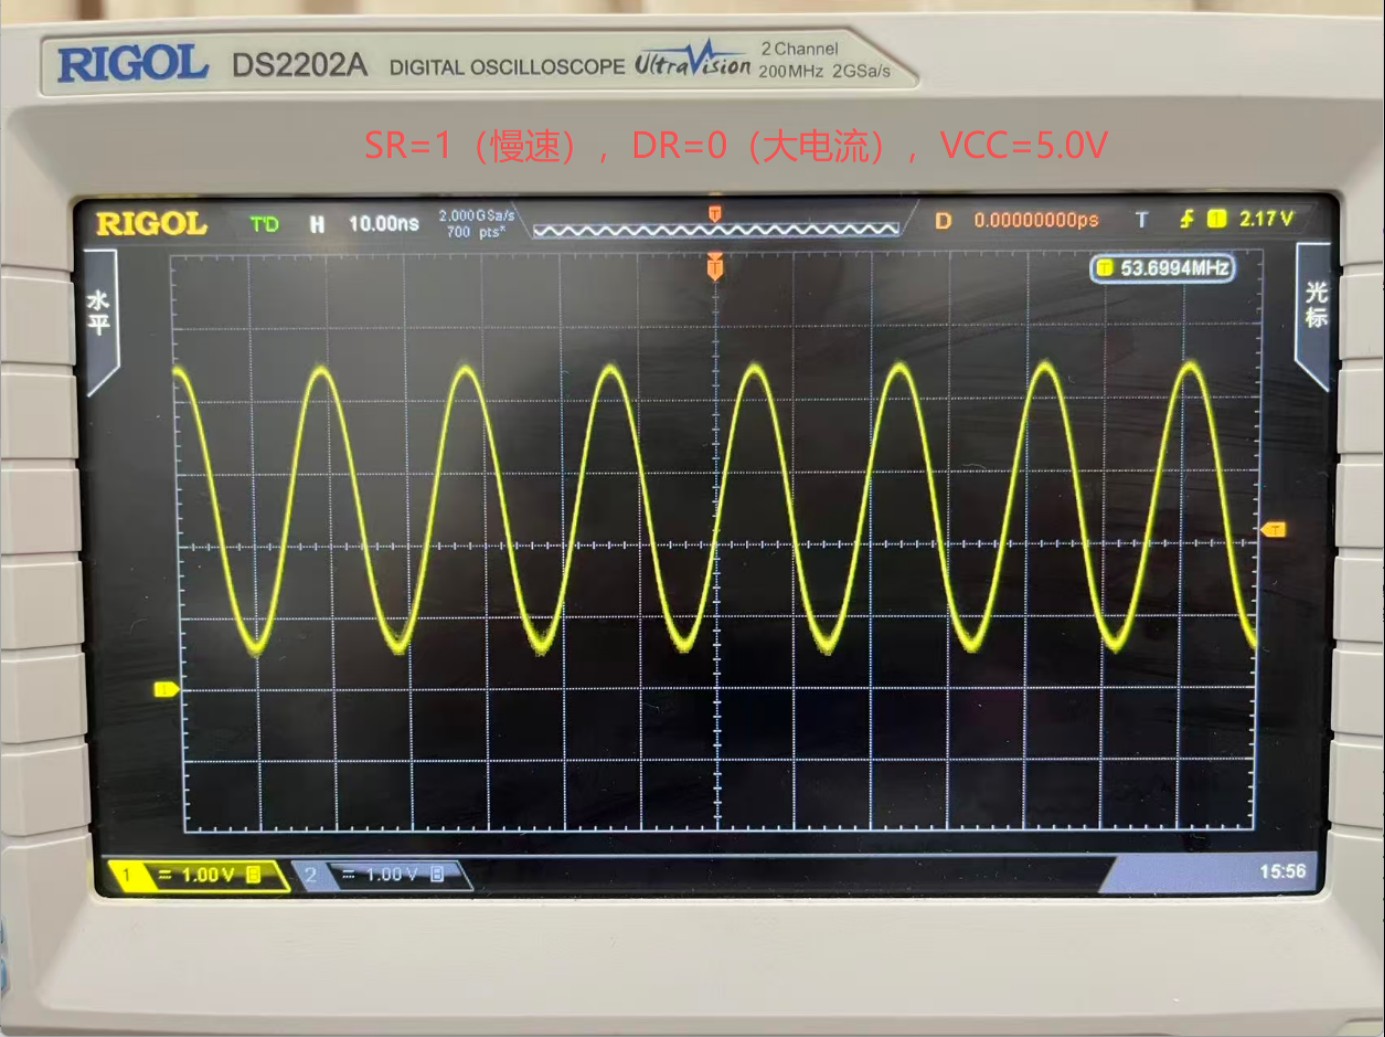Select the 53.6994MHz frequency counter badge

[x=1162, y=268]
